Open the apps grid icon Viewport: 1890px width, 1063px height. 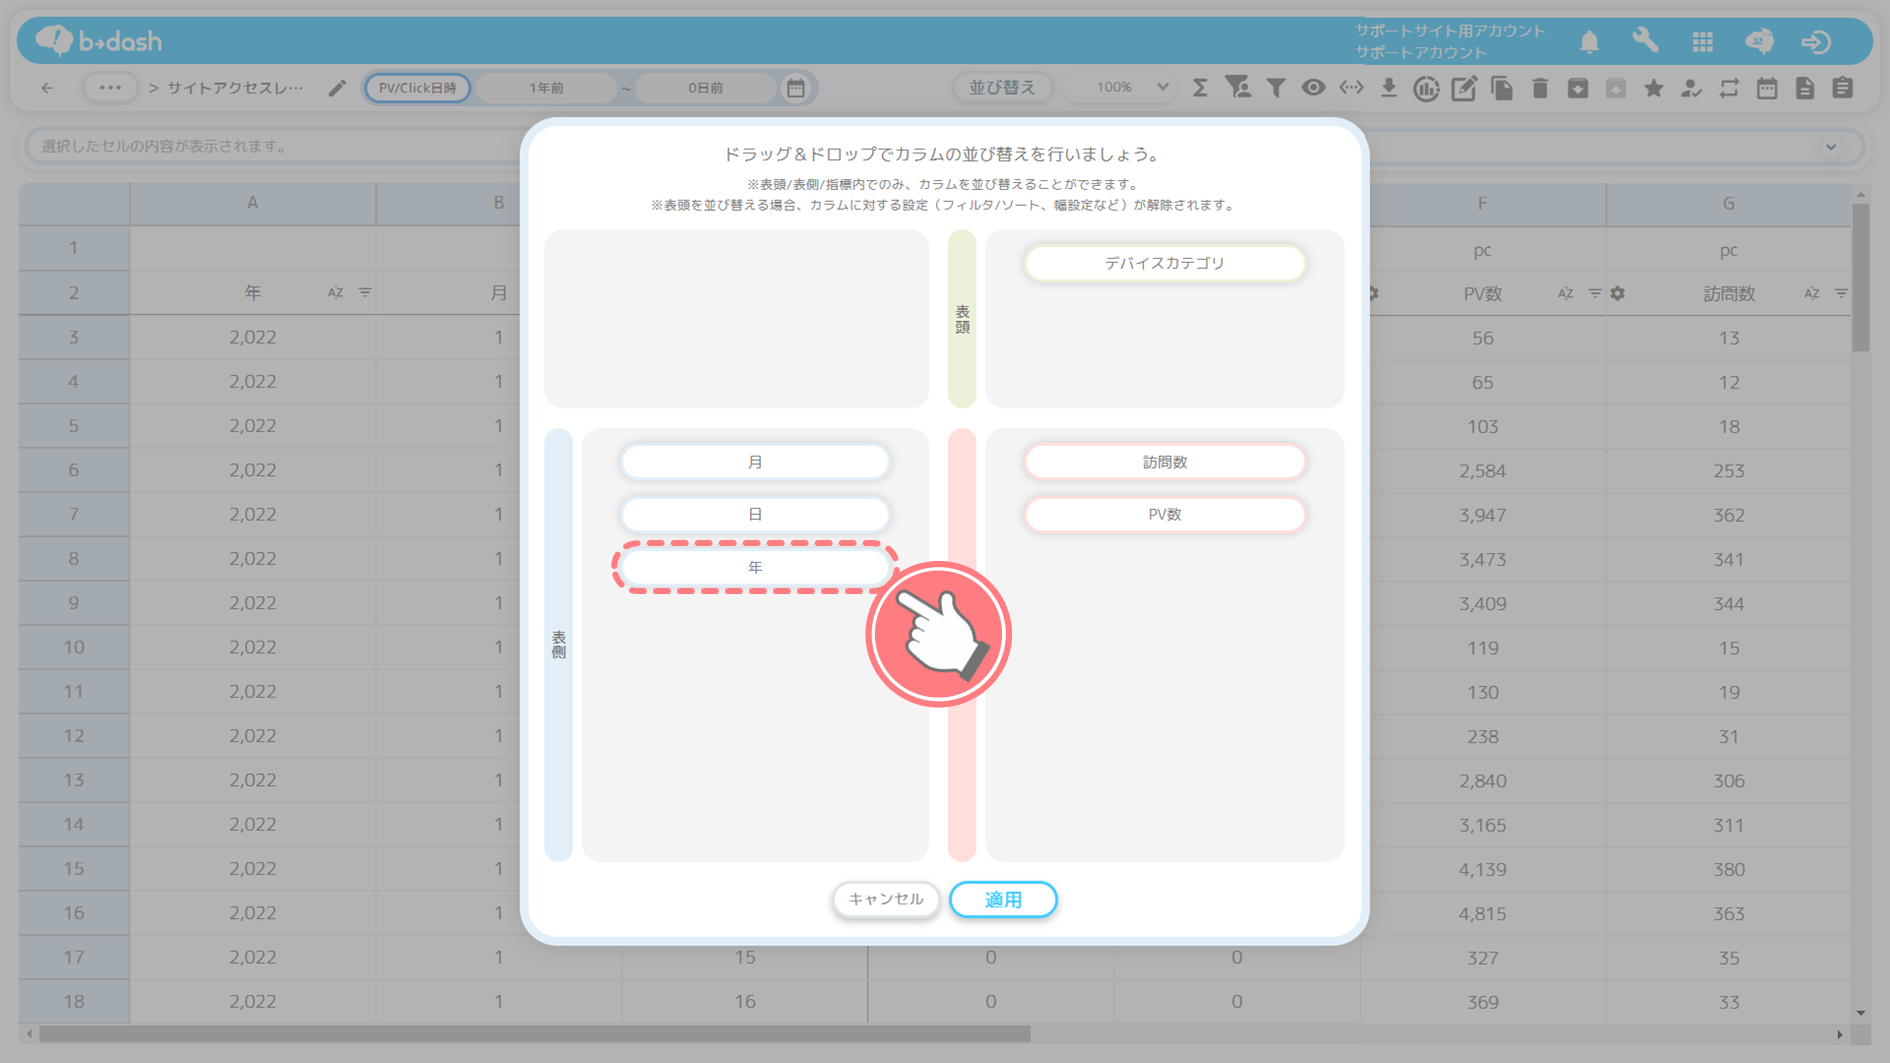click(1702, 41)
